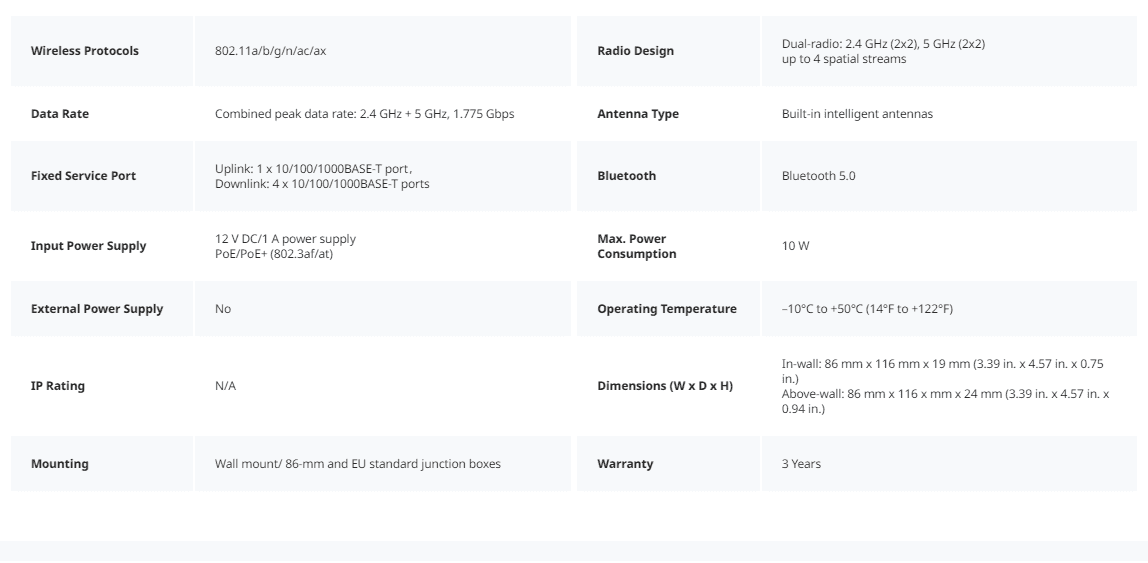Click the Uplink 10/100/1000BASE-T port text

313,168
